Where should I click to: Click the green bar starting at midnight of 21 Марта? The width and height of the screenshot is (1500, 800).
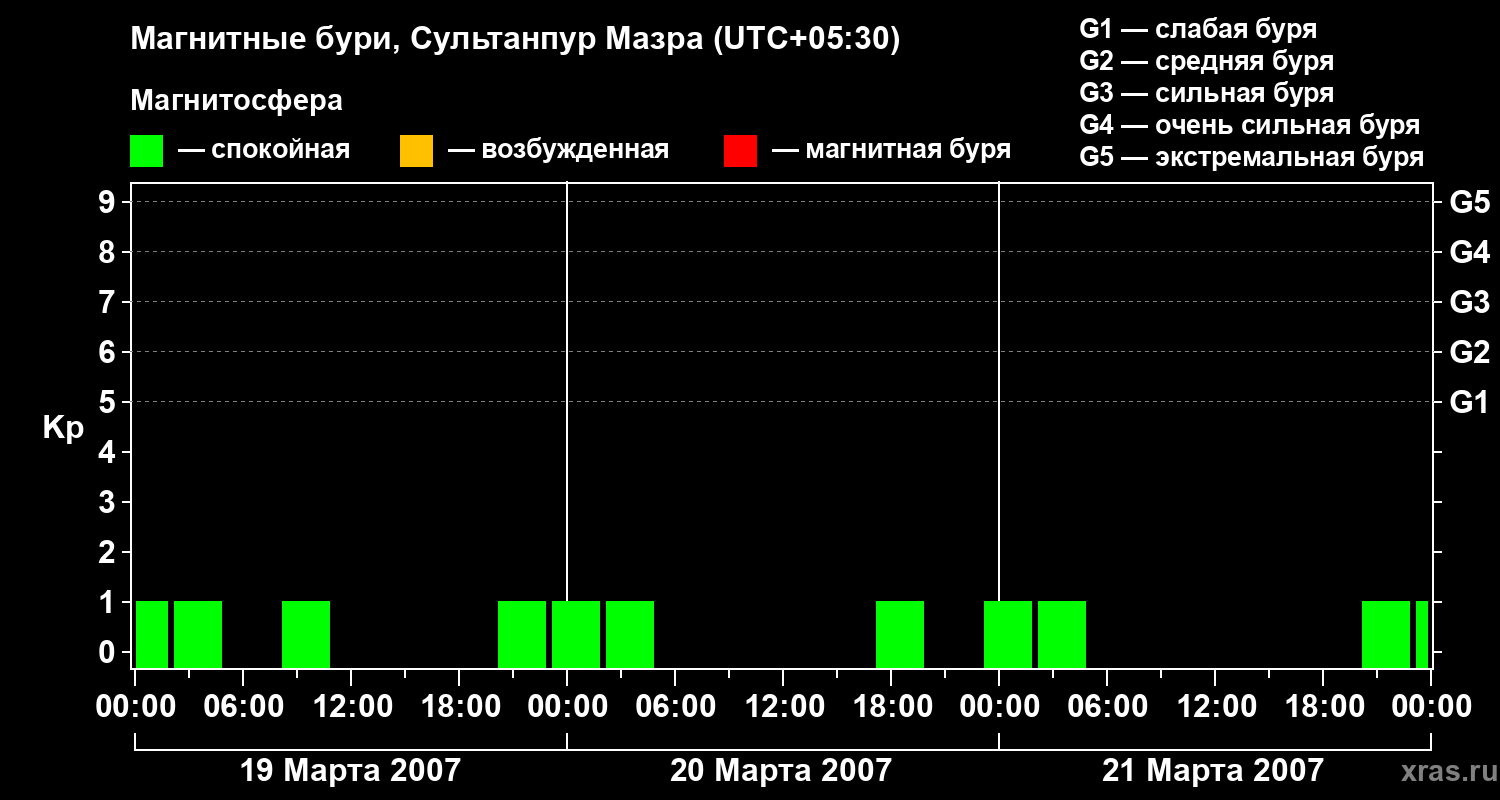click(1008, 634)
